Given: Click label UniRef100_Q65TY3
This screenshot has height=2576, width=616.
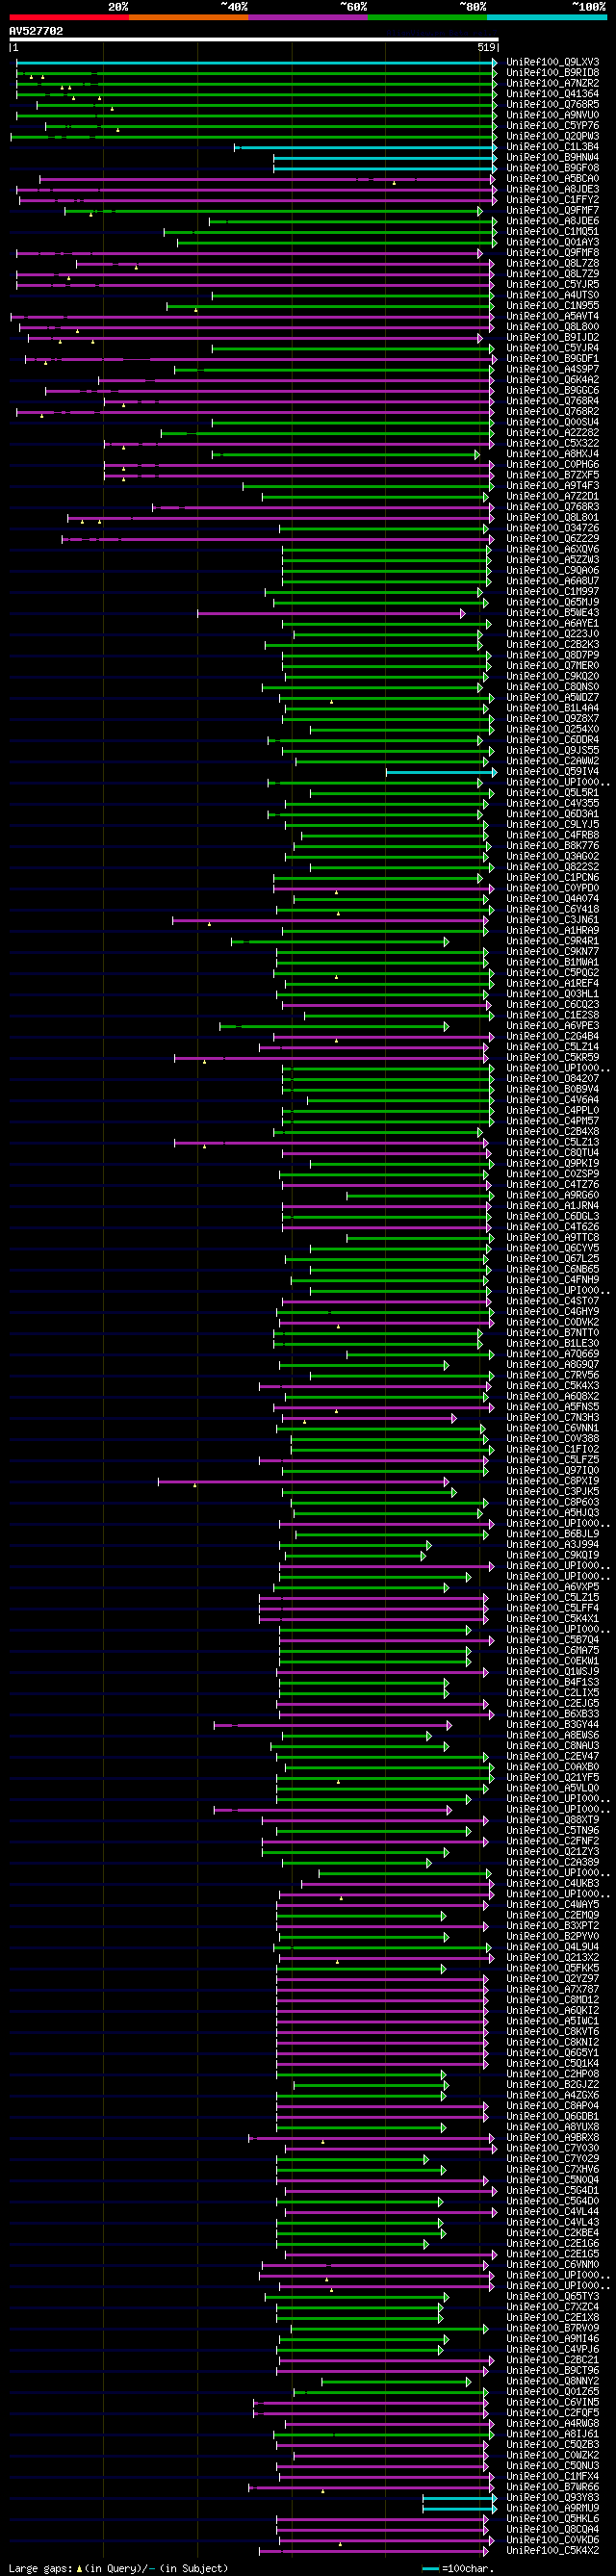Looking at the screenshot, I should (x=553, y=2297).
